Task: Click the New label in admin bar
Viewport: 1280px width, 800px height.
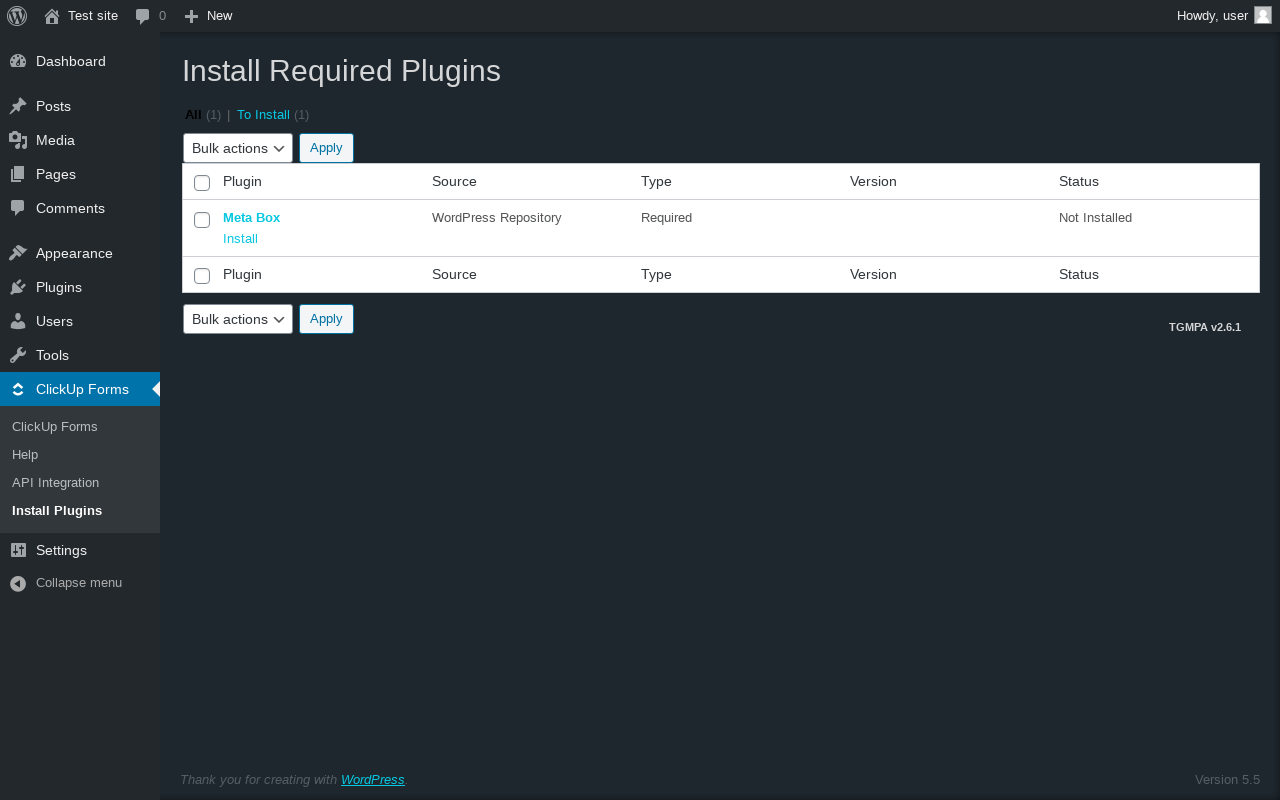Action: (x=219, y=16)
